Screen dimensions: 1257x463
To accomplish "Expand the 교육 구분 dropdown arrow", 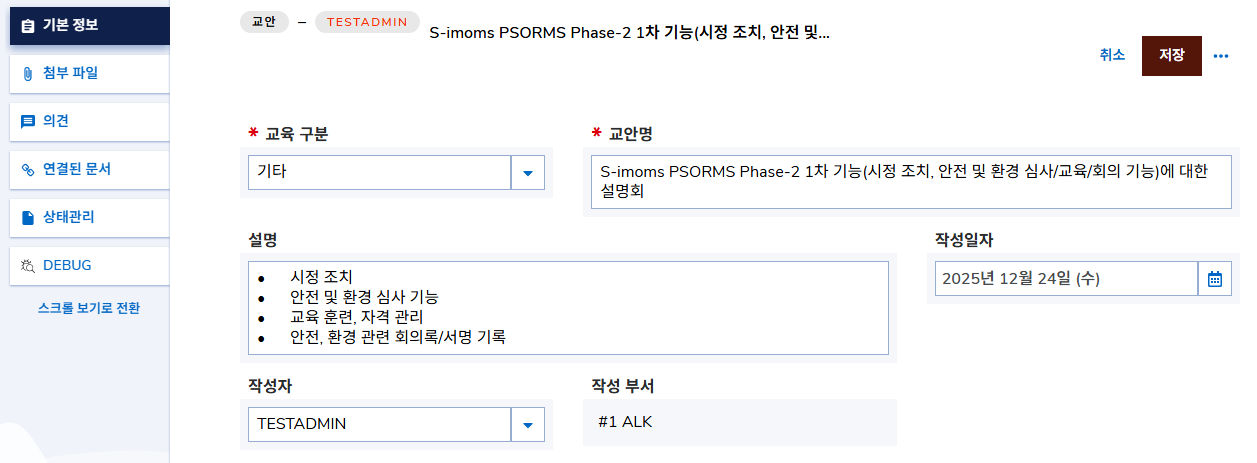I will pyautogui.click(x=527, y=172).
